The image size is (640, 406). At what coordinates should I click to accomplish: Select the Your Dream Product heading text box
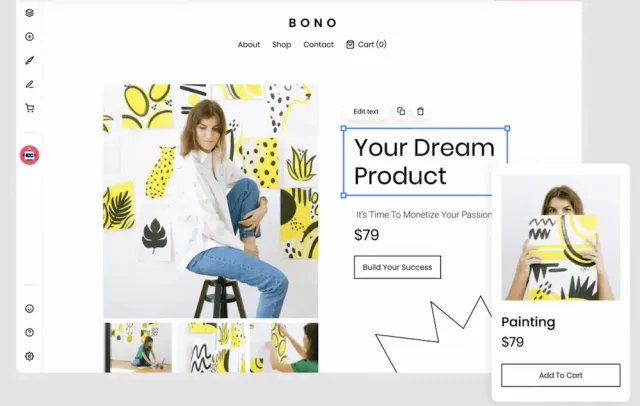[x=425, y=162]
